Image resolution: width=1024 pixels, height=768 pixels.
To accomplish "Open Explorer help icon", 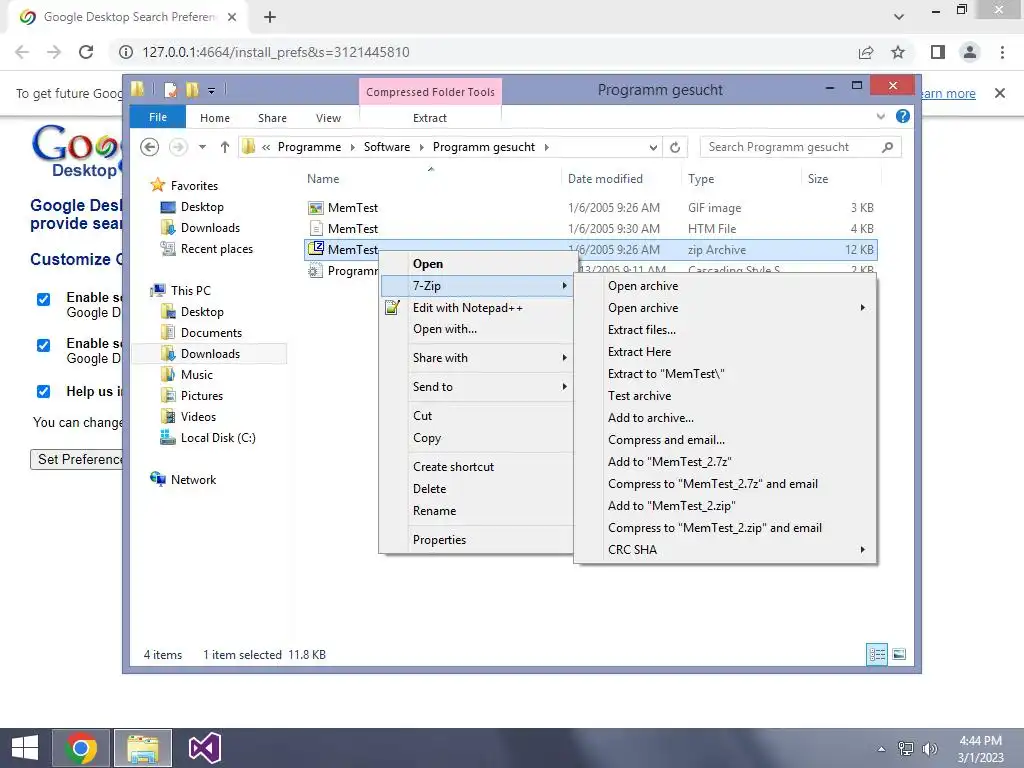I will tap(903, 116).
